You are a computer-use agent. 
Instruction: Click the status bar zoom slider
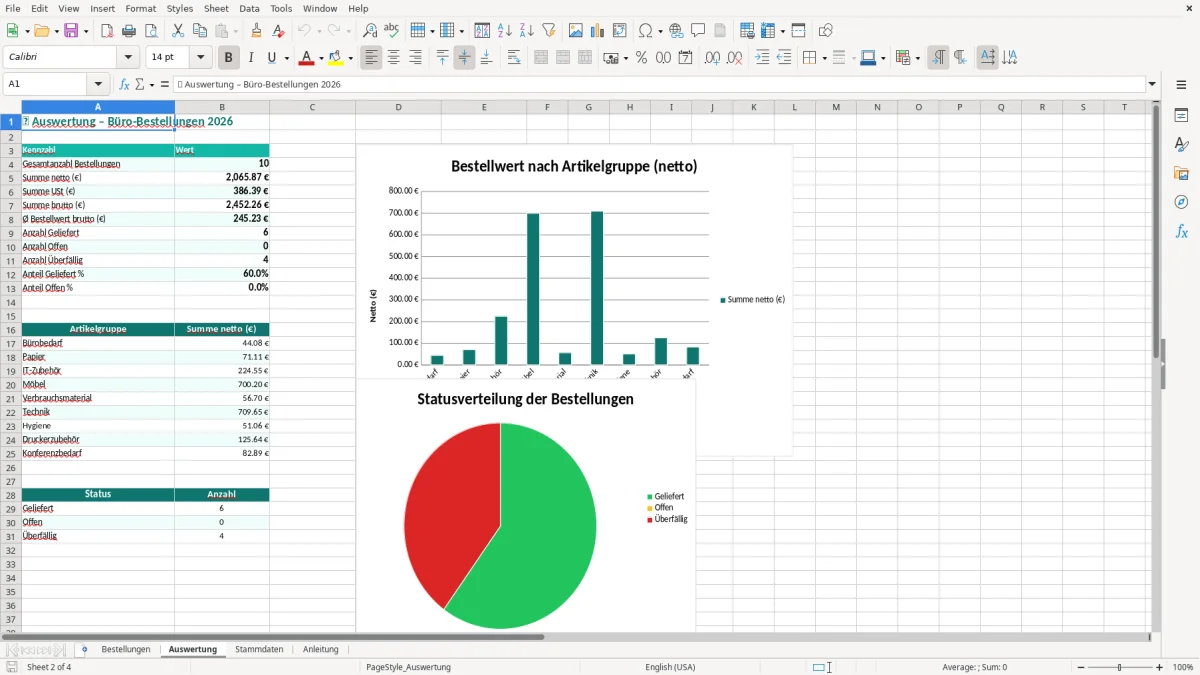tap(1119, 667)
